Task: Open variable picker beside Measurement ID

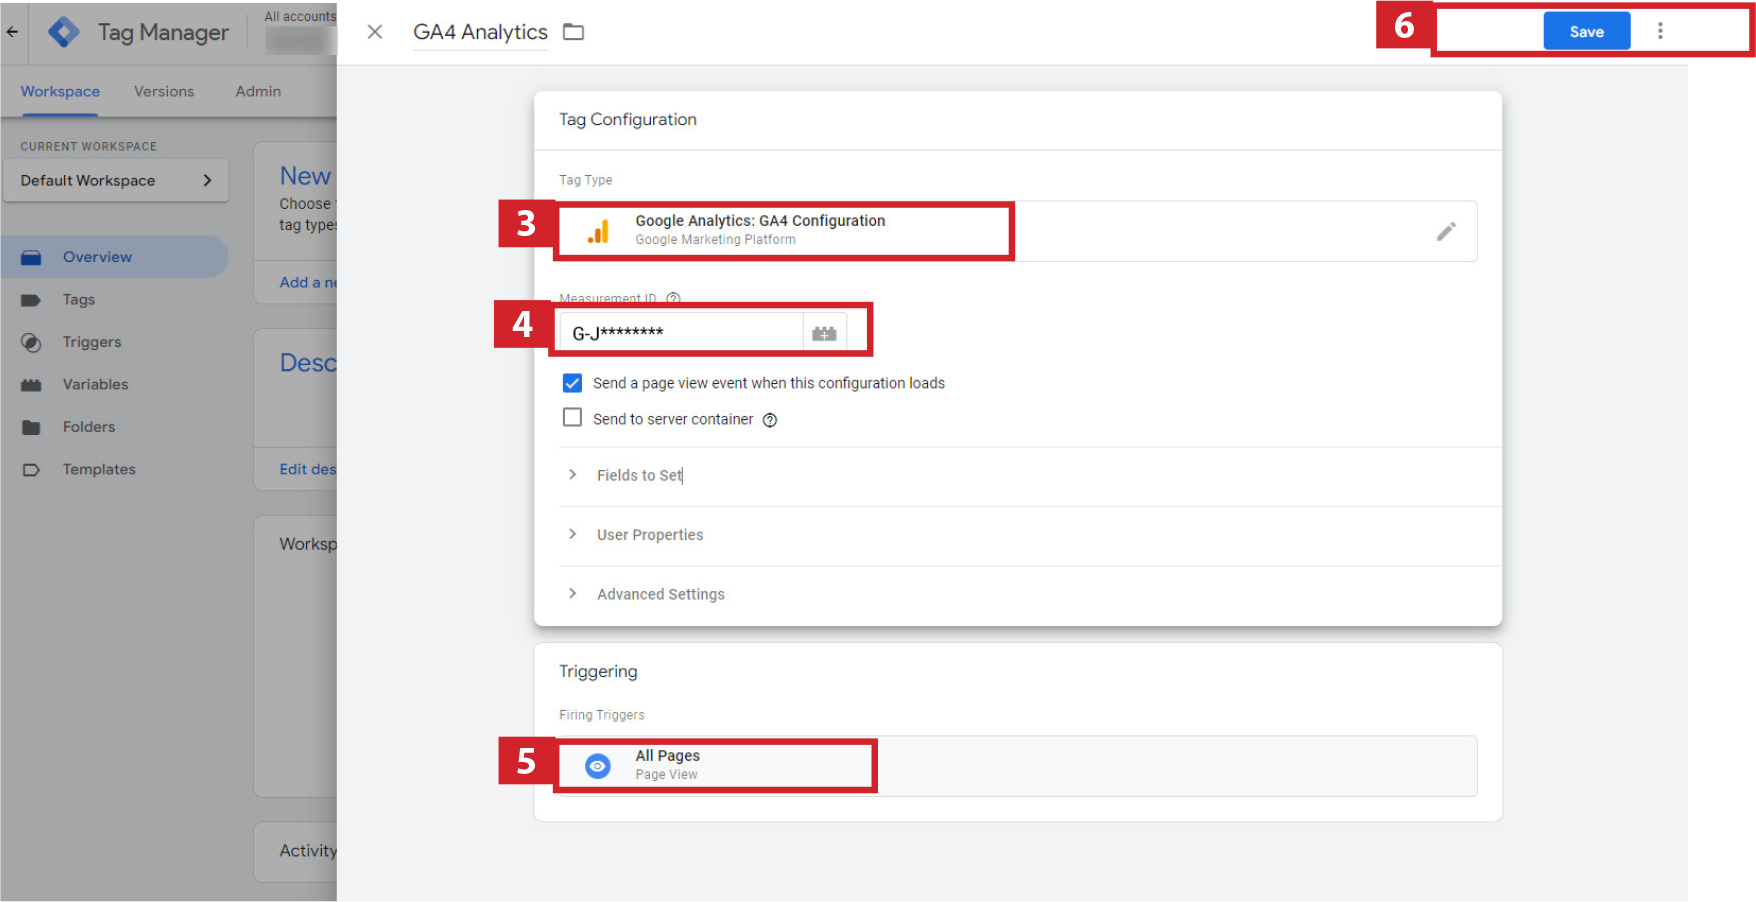Action: click(825, 333)
